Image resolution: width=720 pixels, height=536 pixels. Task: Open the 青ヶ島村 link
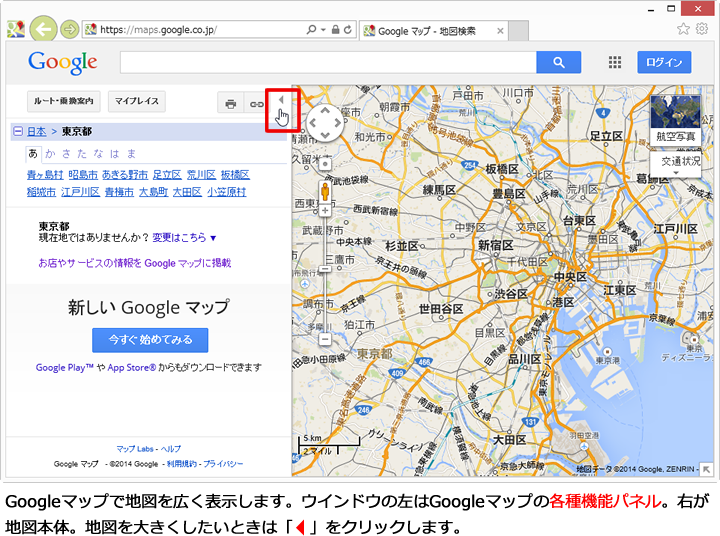point(45,175)
